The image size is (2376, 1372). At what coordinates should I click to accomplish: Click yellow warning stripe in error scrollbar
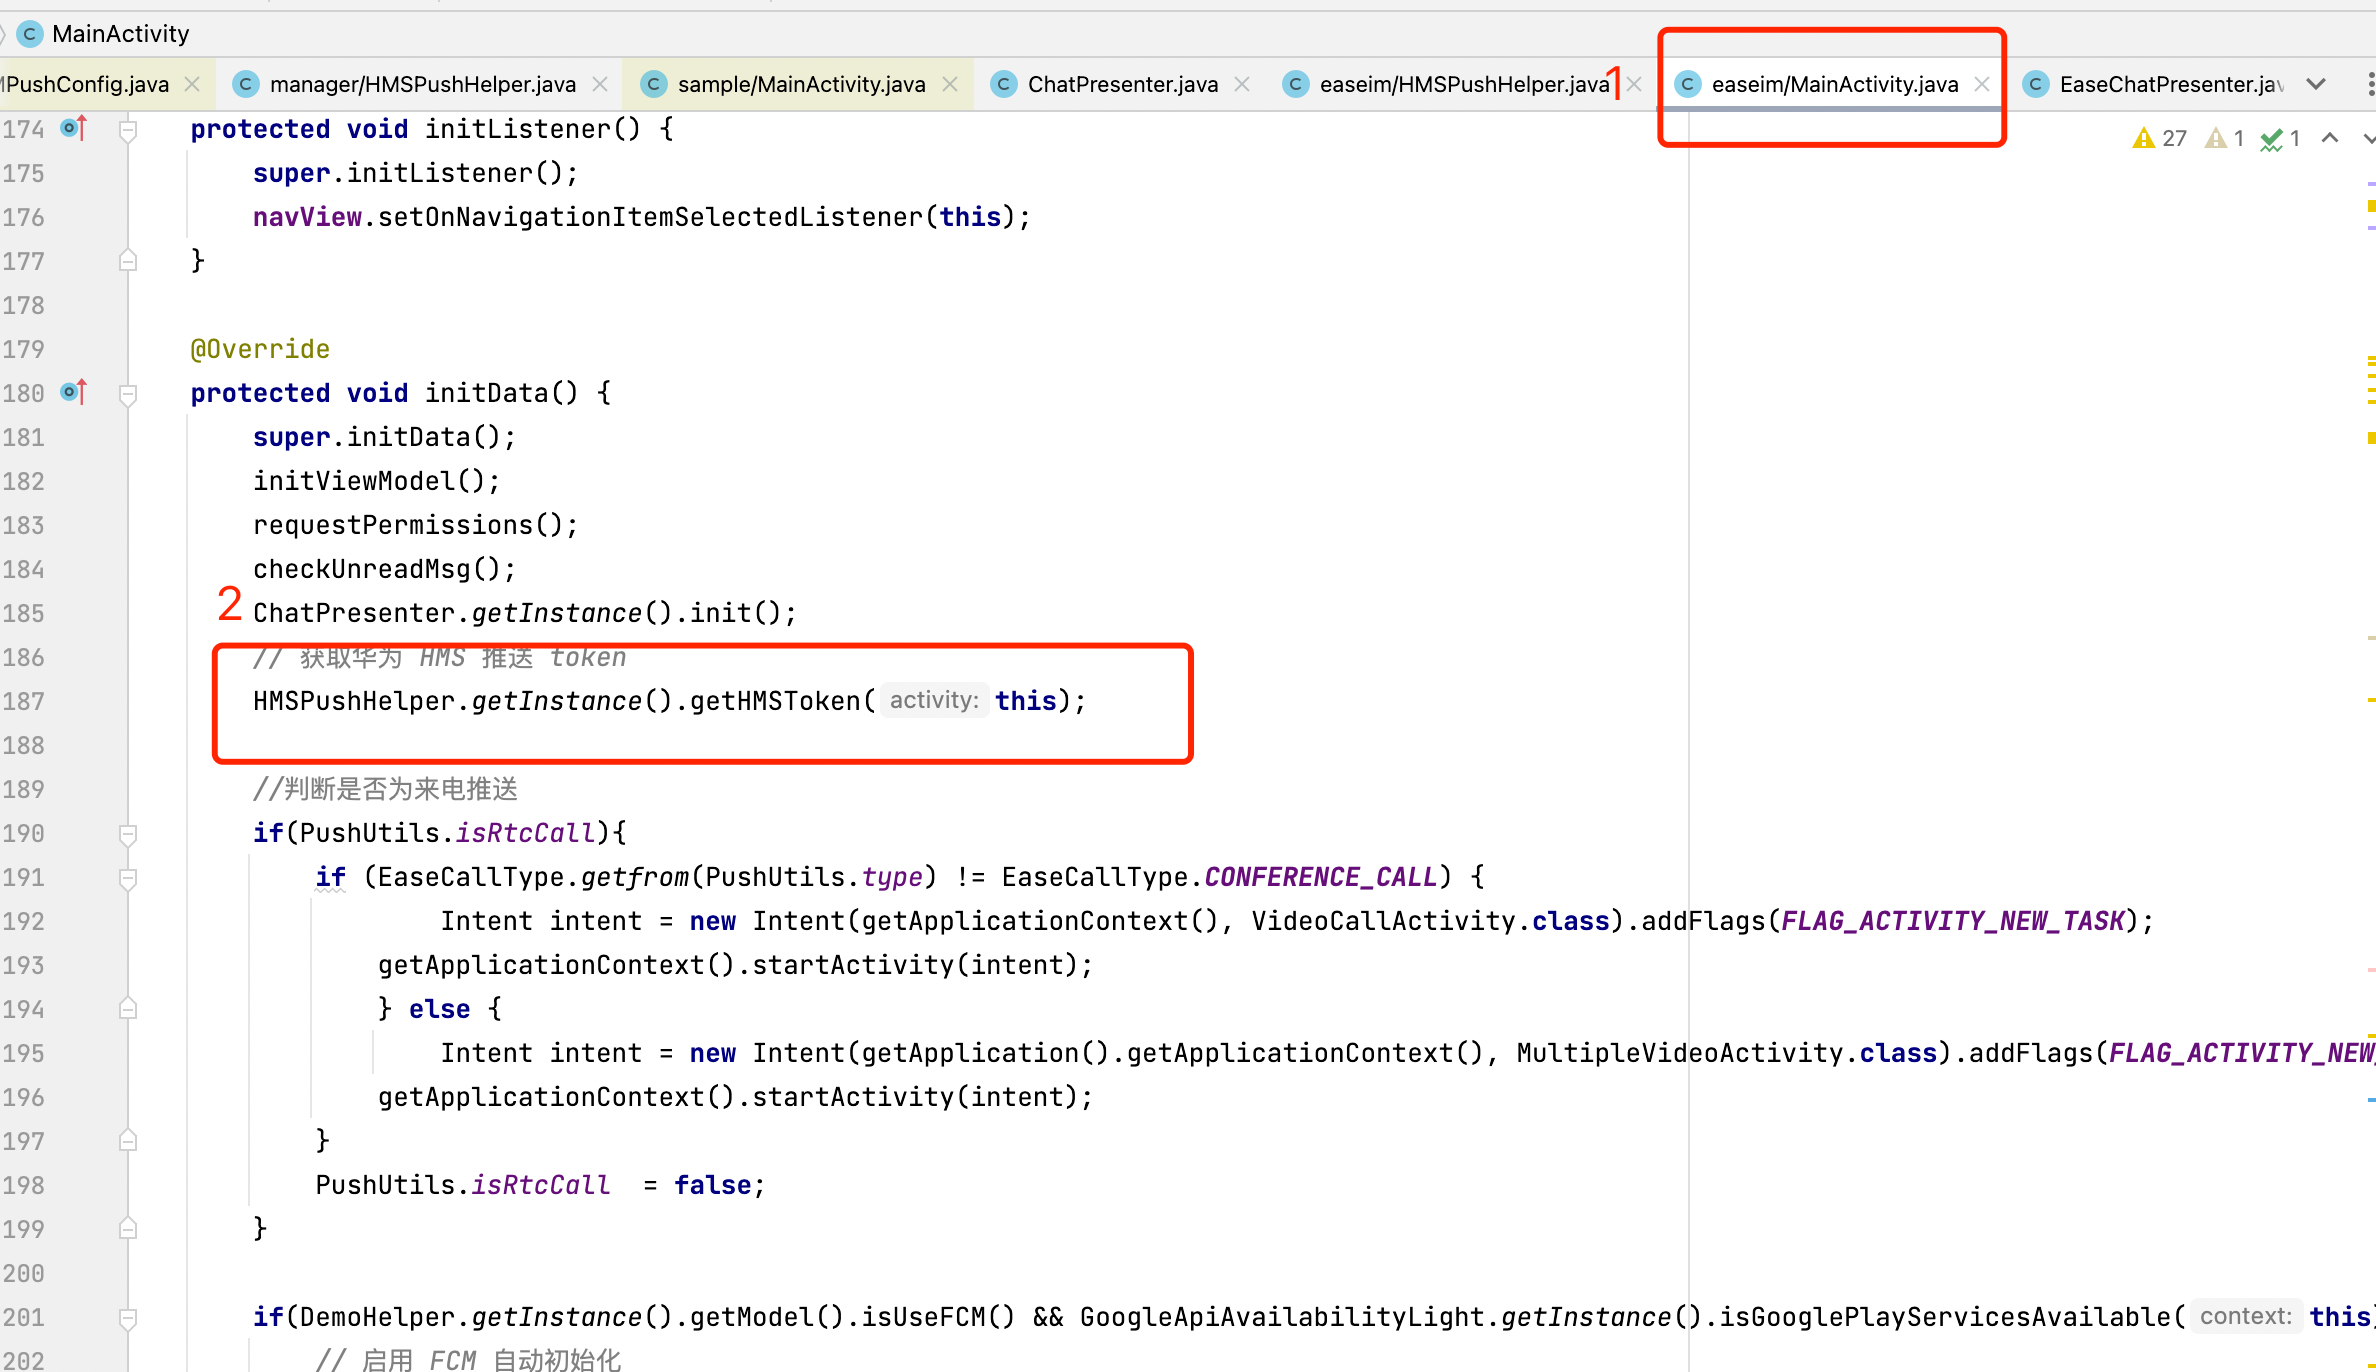coord(2370,206)
